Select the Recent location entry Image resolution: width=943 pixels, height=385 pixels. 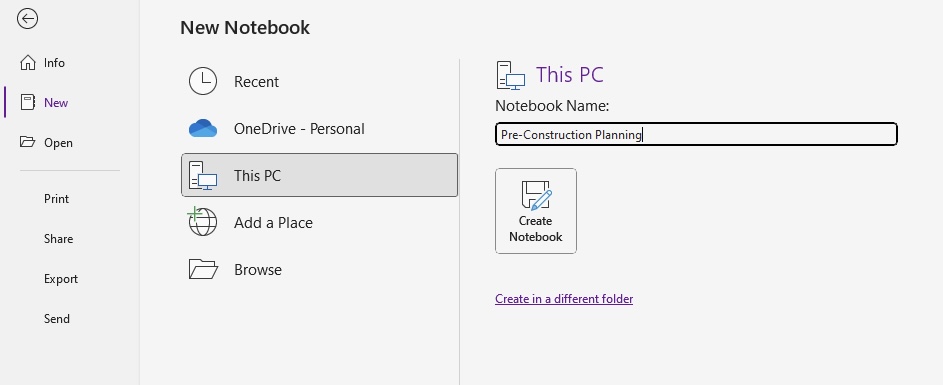319,81
